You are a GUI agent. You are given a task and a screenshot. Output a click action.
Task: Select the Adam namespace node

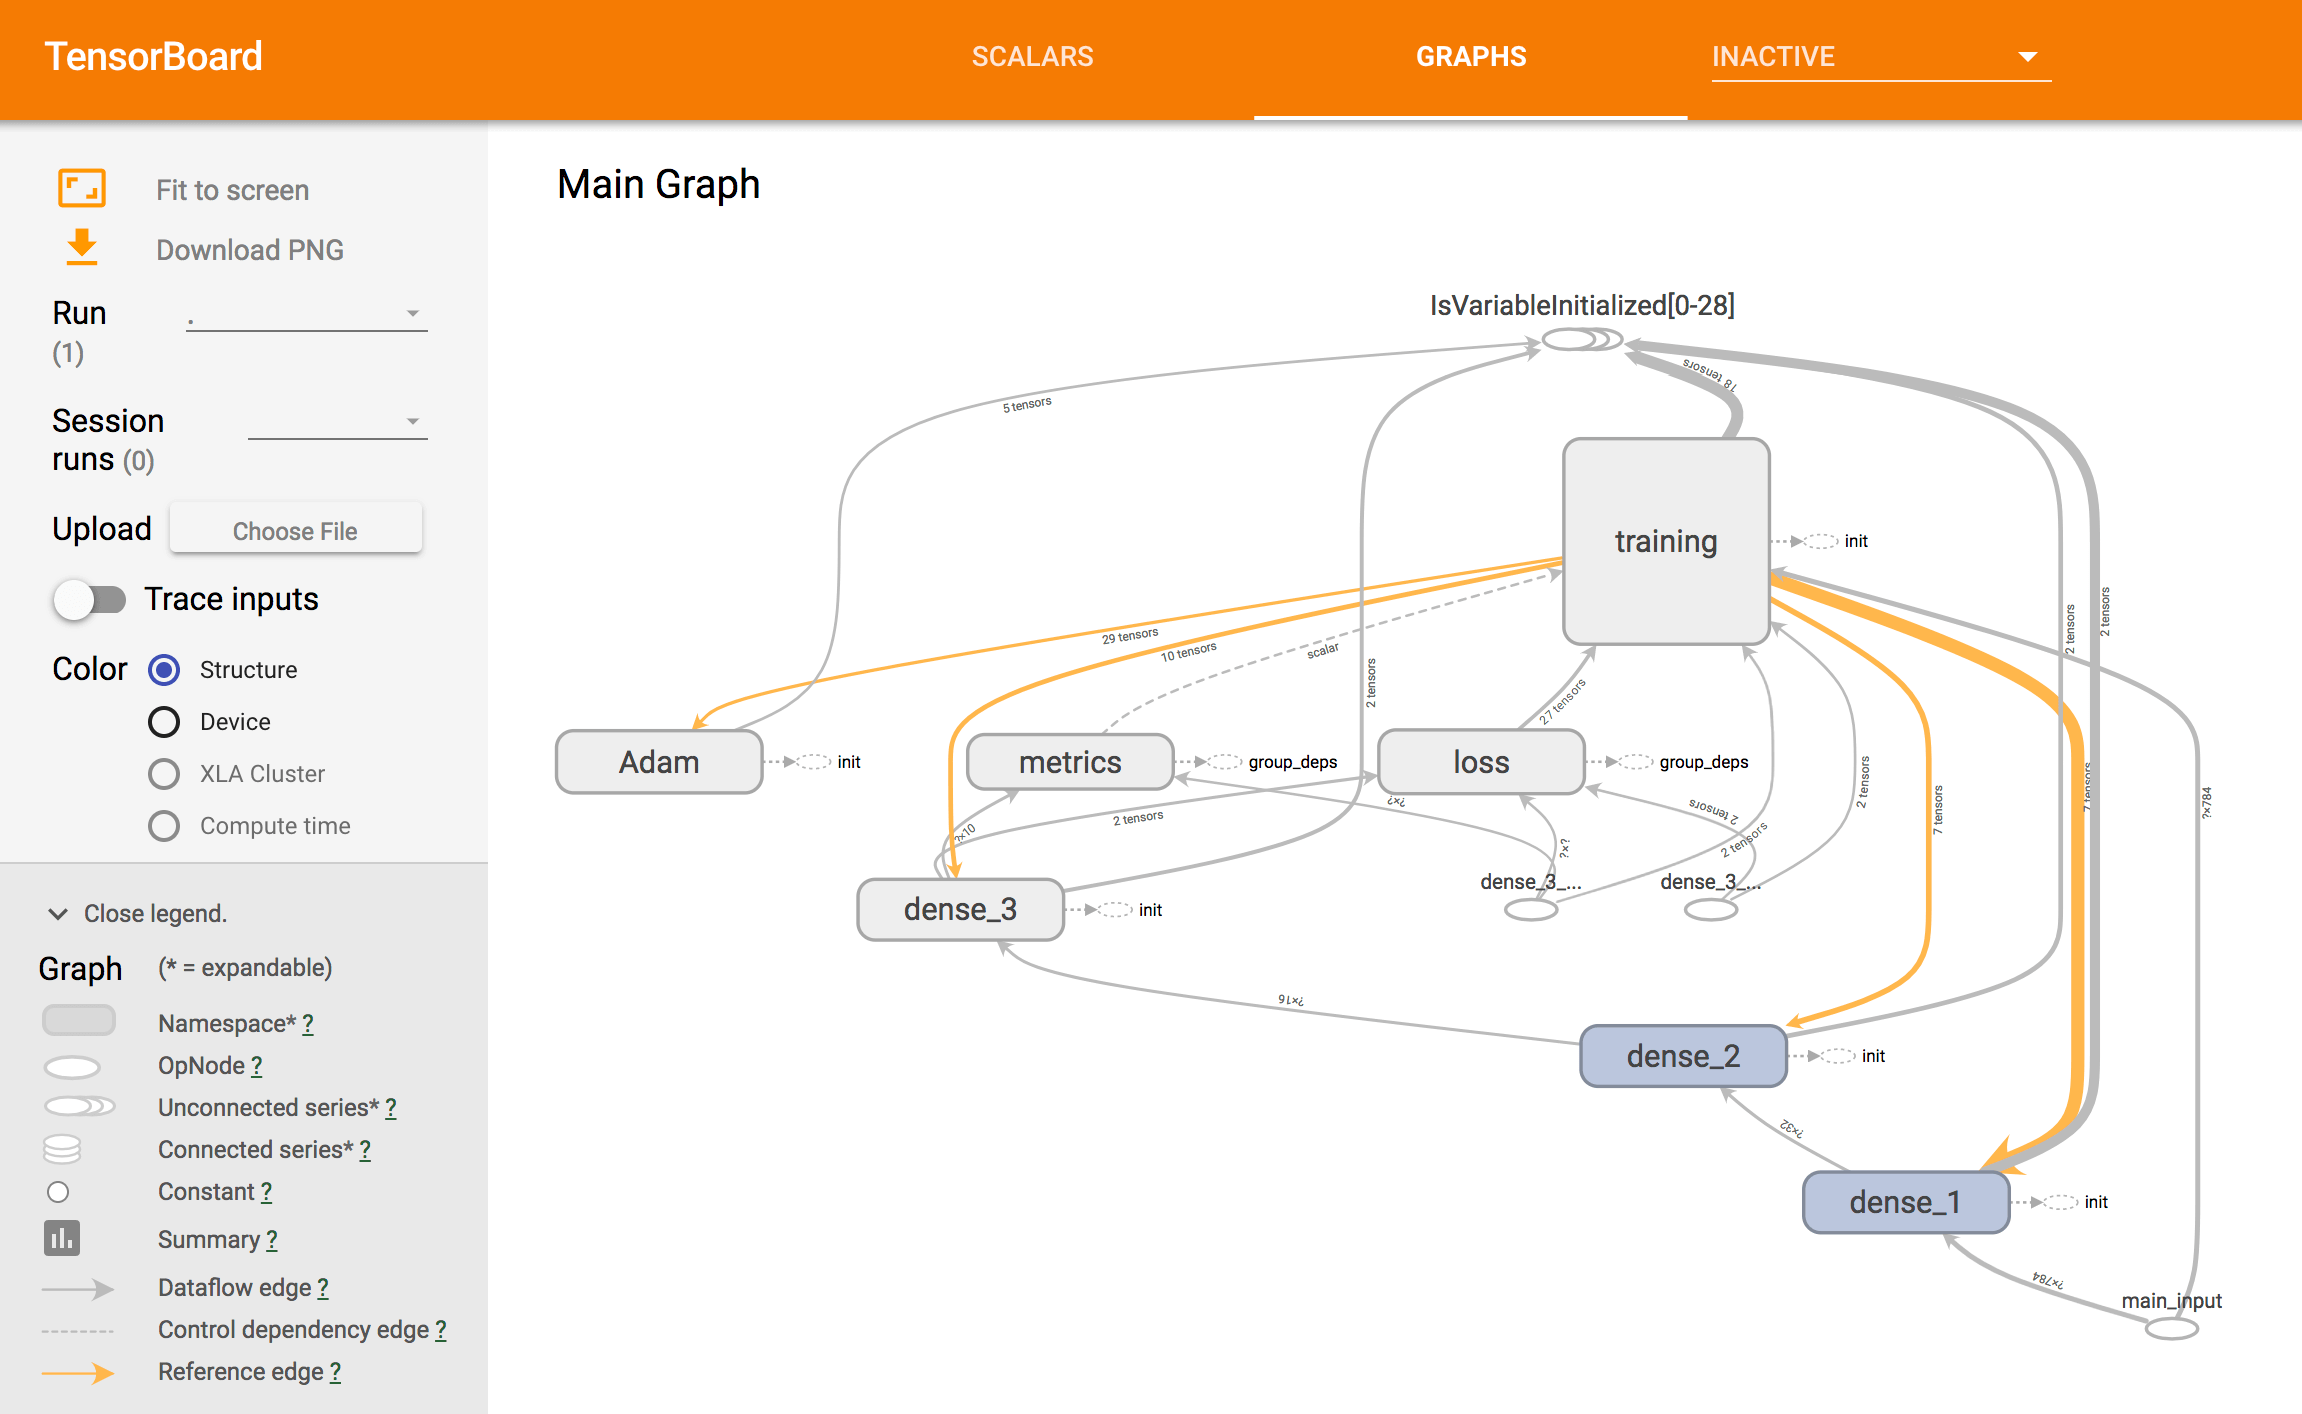click(658, 762)
